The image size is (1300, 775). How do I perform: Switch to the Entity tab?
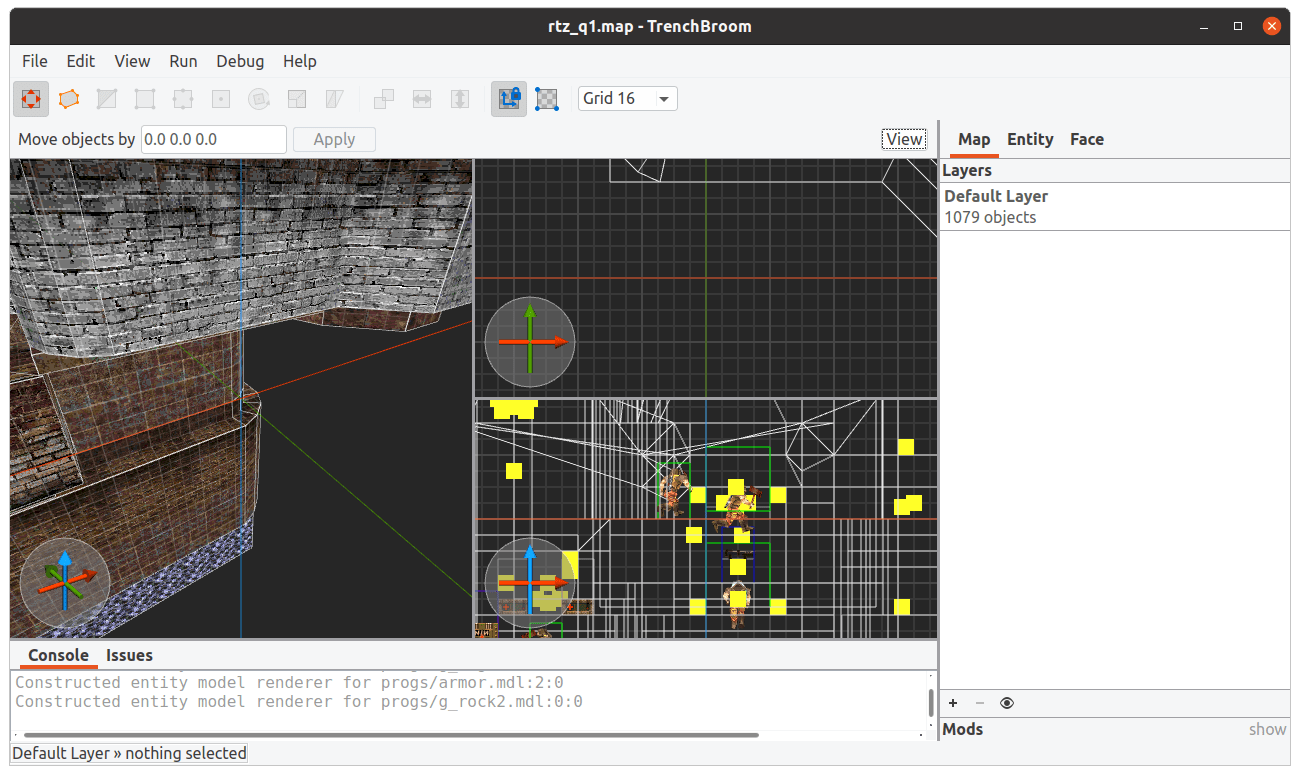click(1030, 139)
